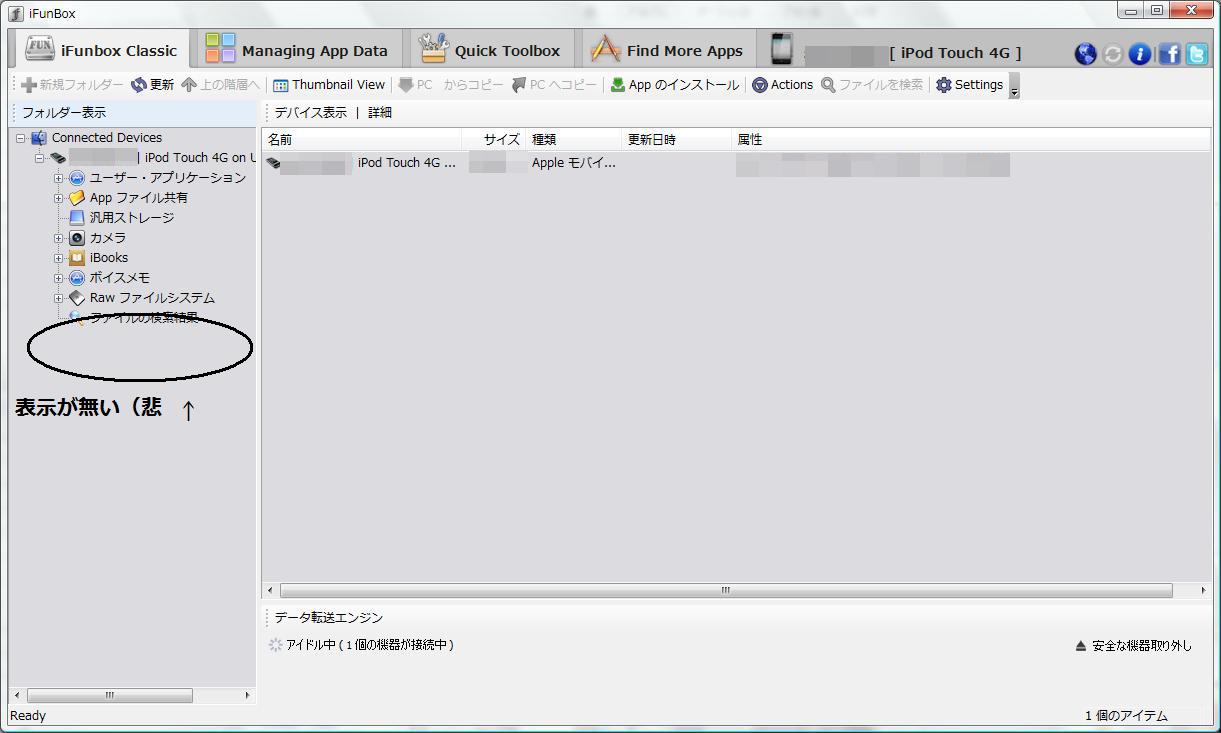Select ボイスメモ in the folder tree
The image size is (1221, 733).
tap(119, 278)
